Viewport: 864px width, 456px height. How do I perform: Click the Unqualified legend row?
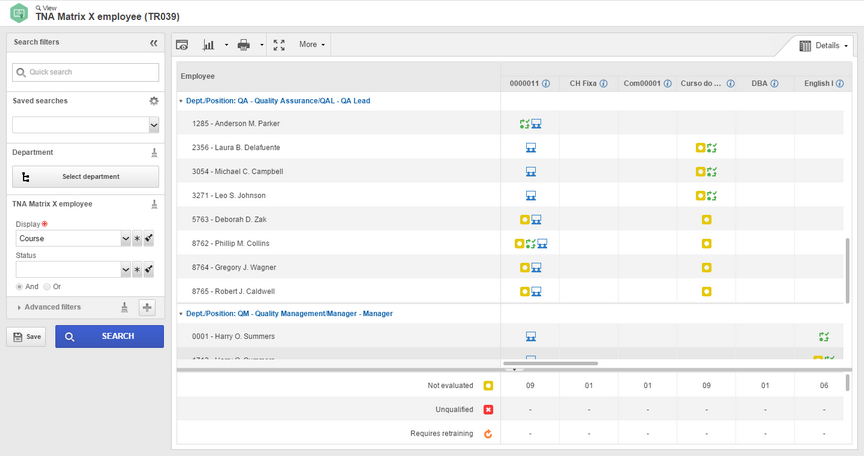pyautogui.click(x=510, y=410)
